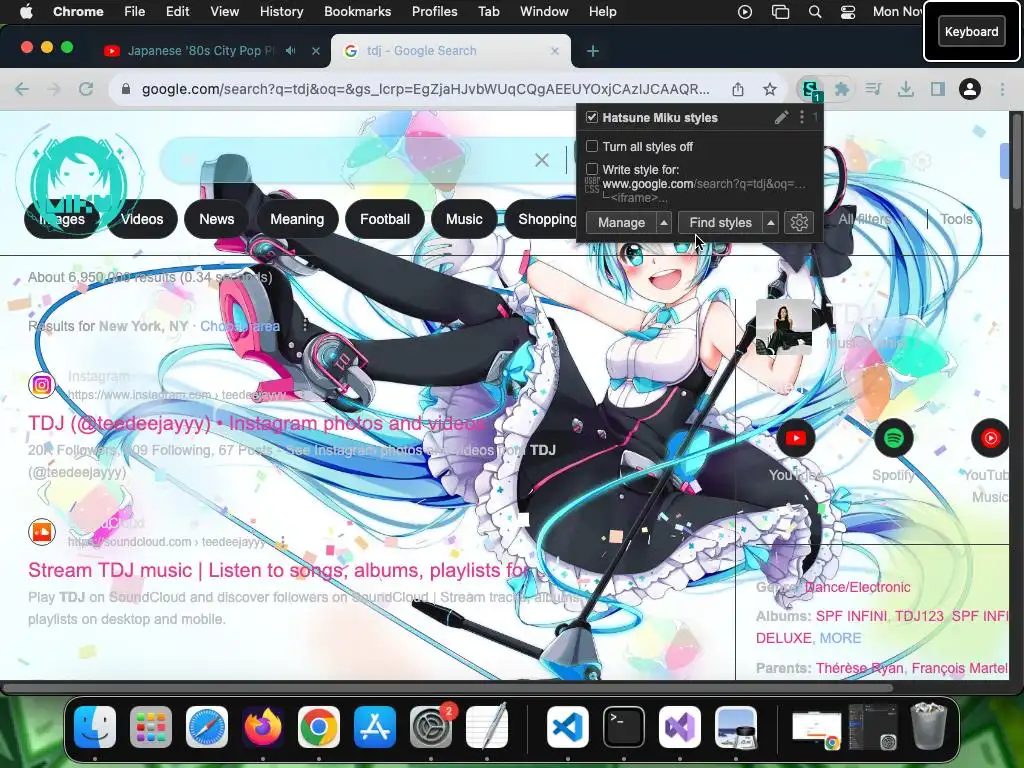Open the Thérèse Ryan link

click(x=859, y=668)
